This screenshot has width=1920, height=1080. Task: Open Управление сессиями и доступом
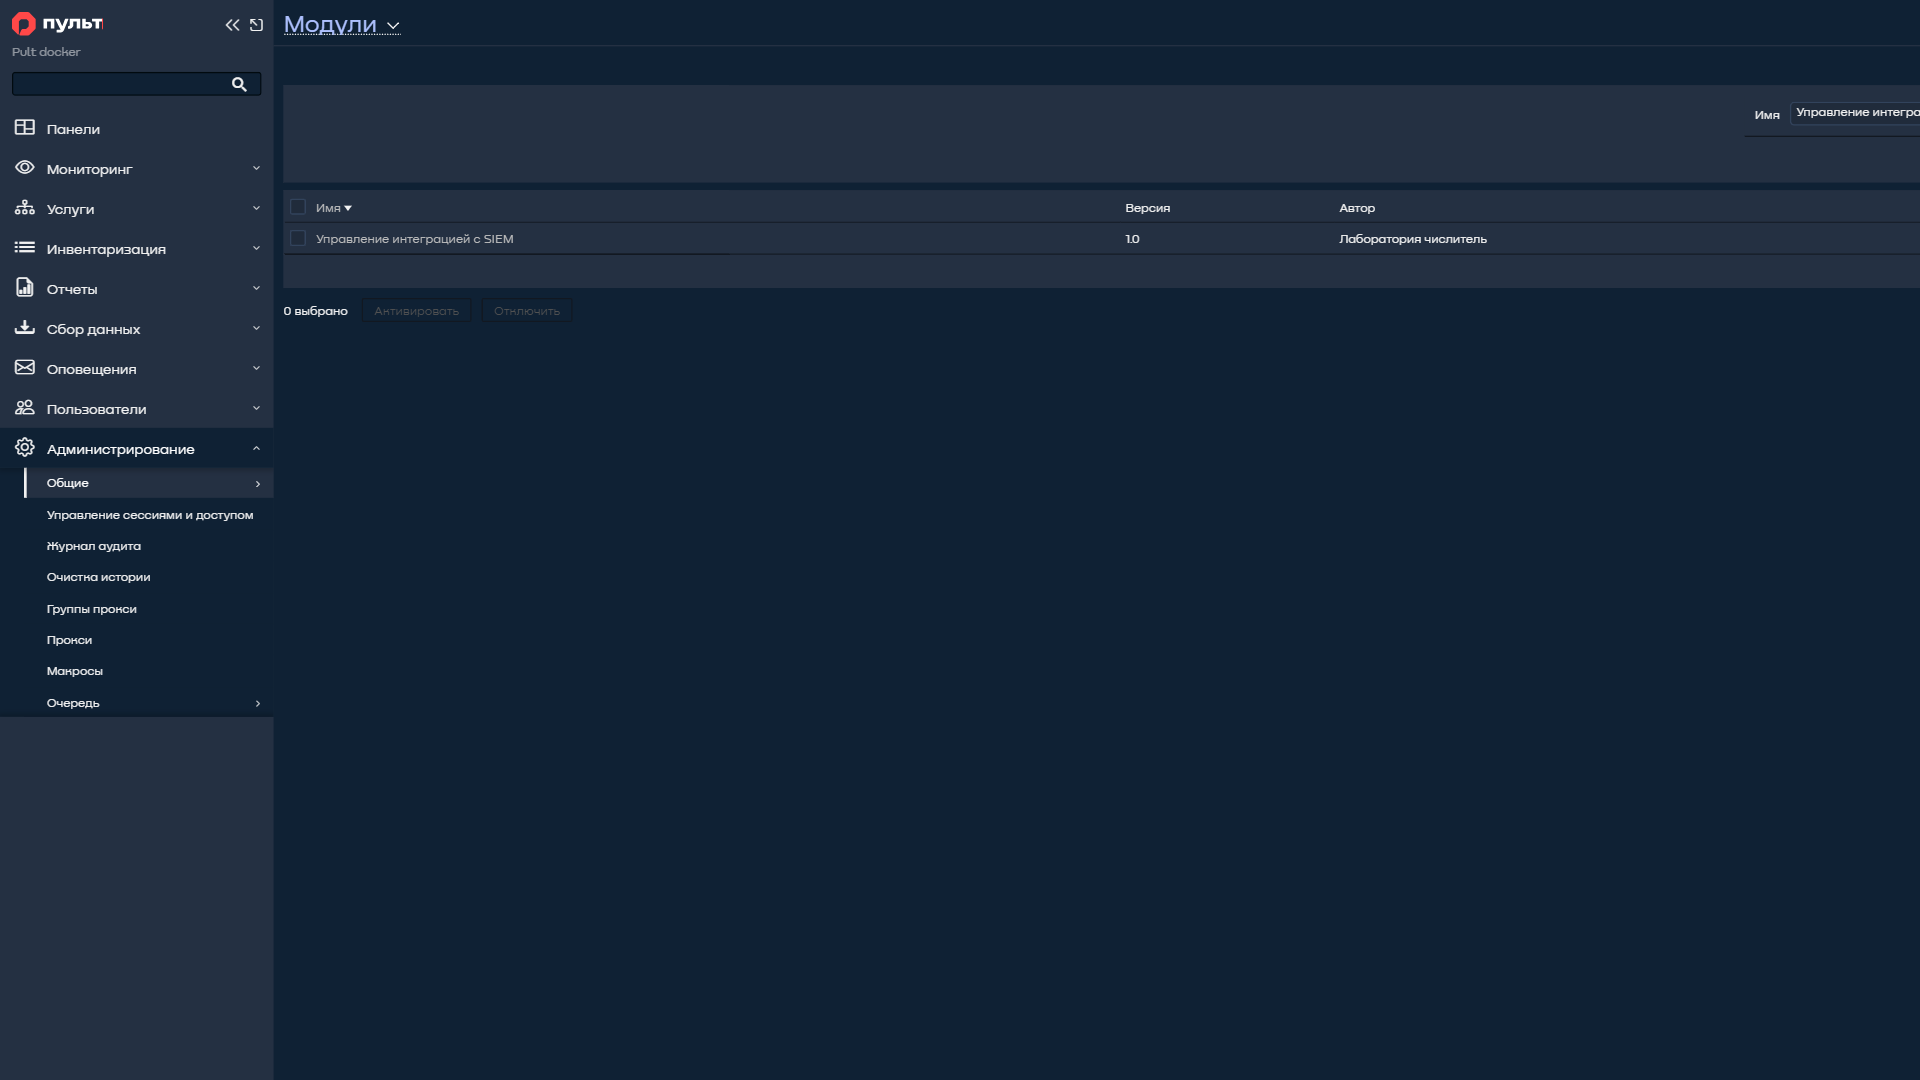[150, 515]
